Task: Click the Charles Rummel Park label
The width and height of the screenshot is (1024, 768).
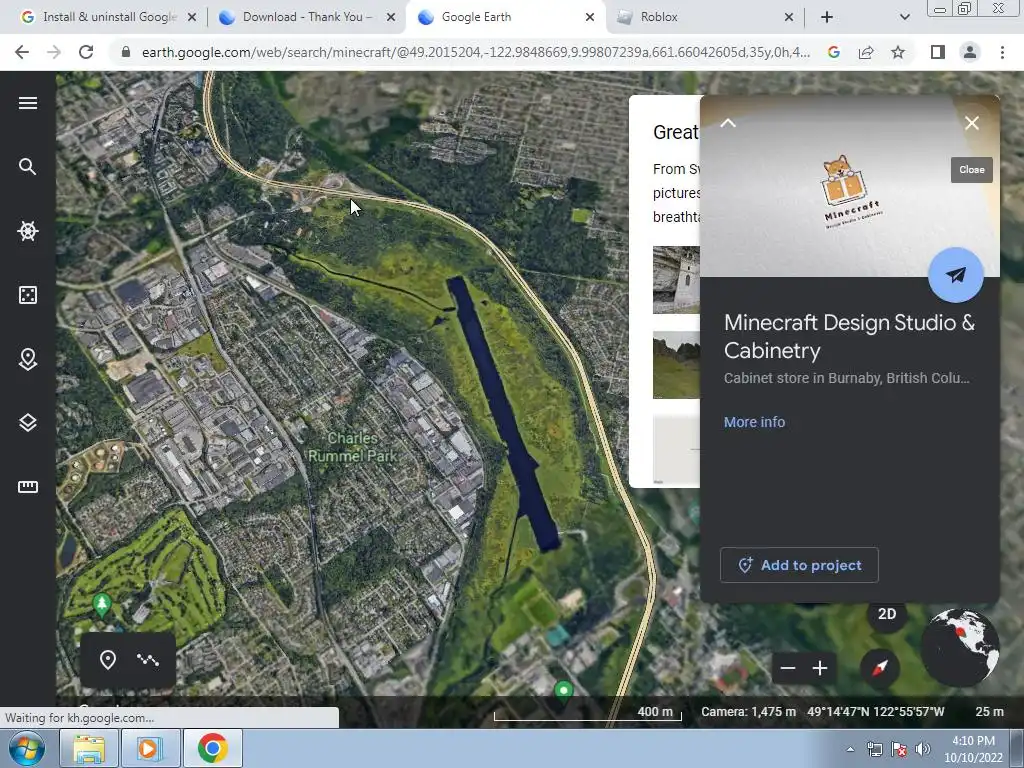Action: tap(352, 447)
